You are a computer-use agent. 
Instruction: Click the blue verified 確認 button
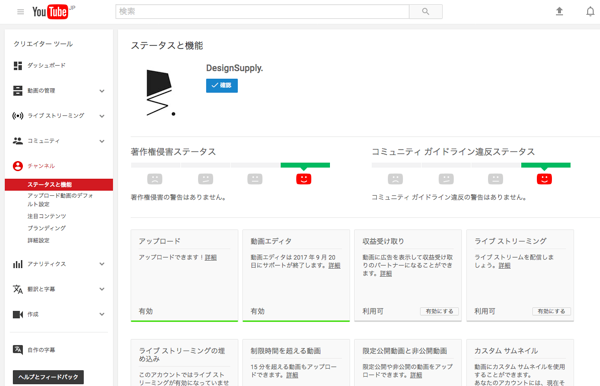click(222, 85)
